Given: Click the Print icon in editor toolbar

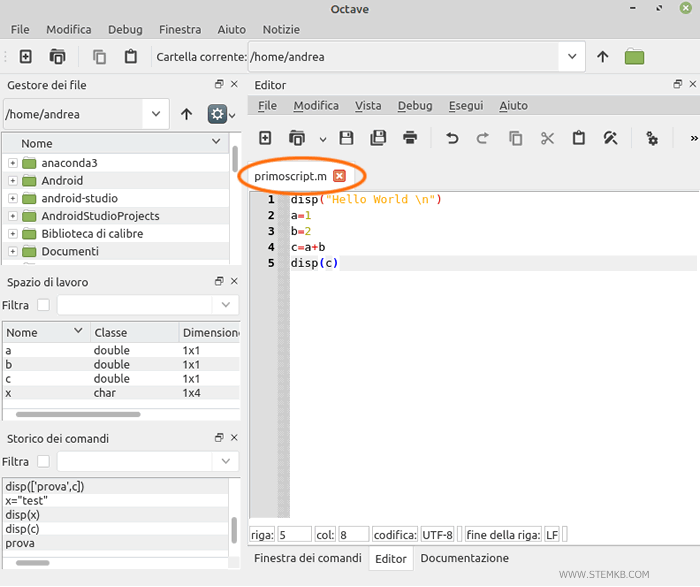Looking at the screenshot, I should (x=410, y=138).
